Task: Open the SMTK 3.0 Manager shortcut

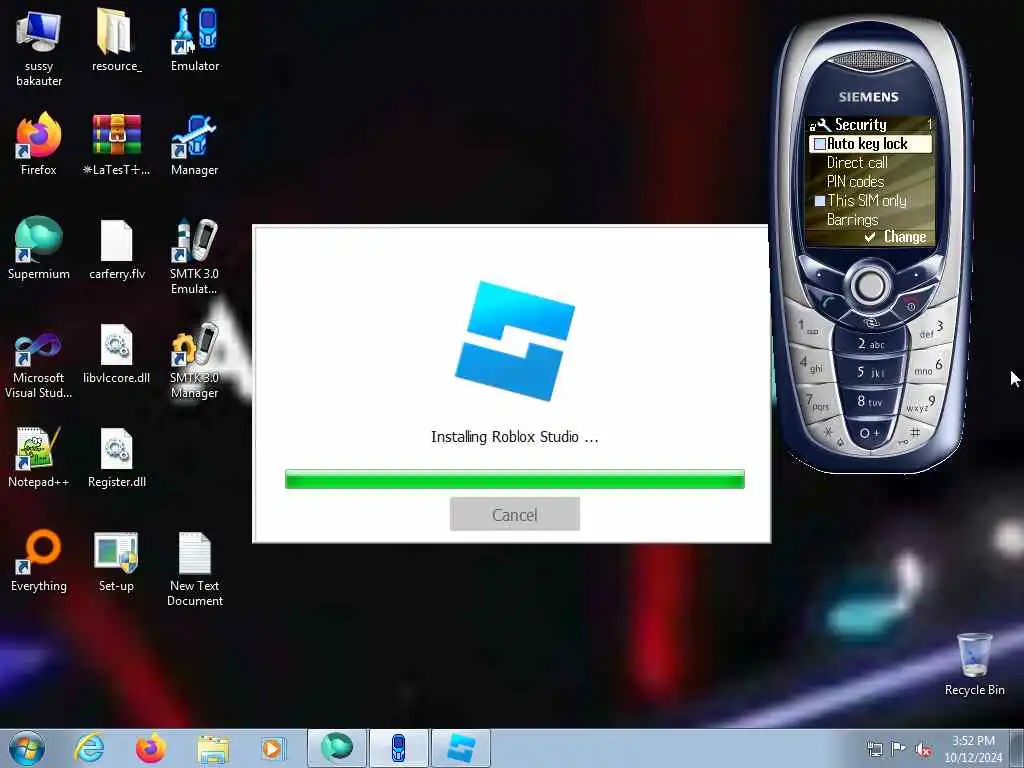Action: point(195,360)
